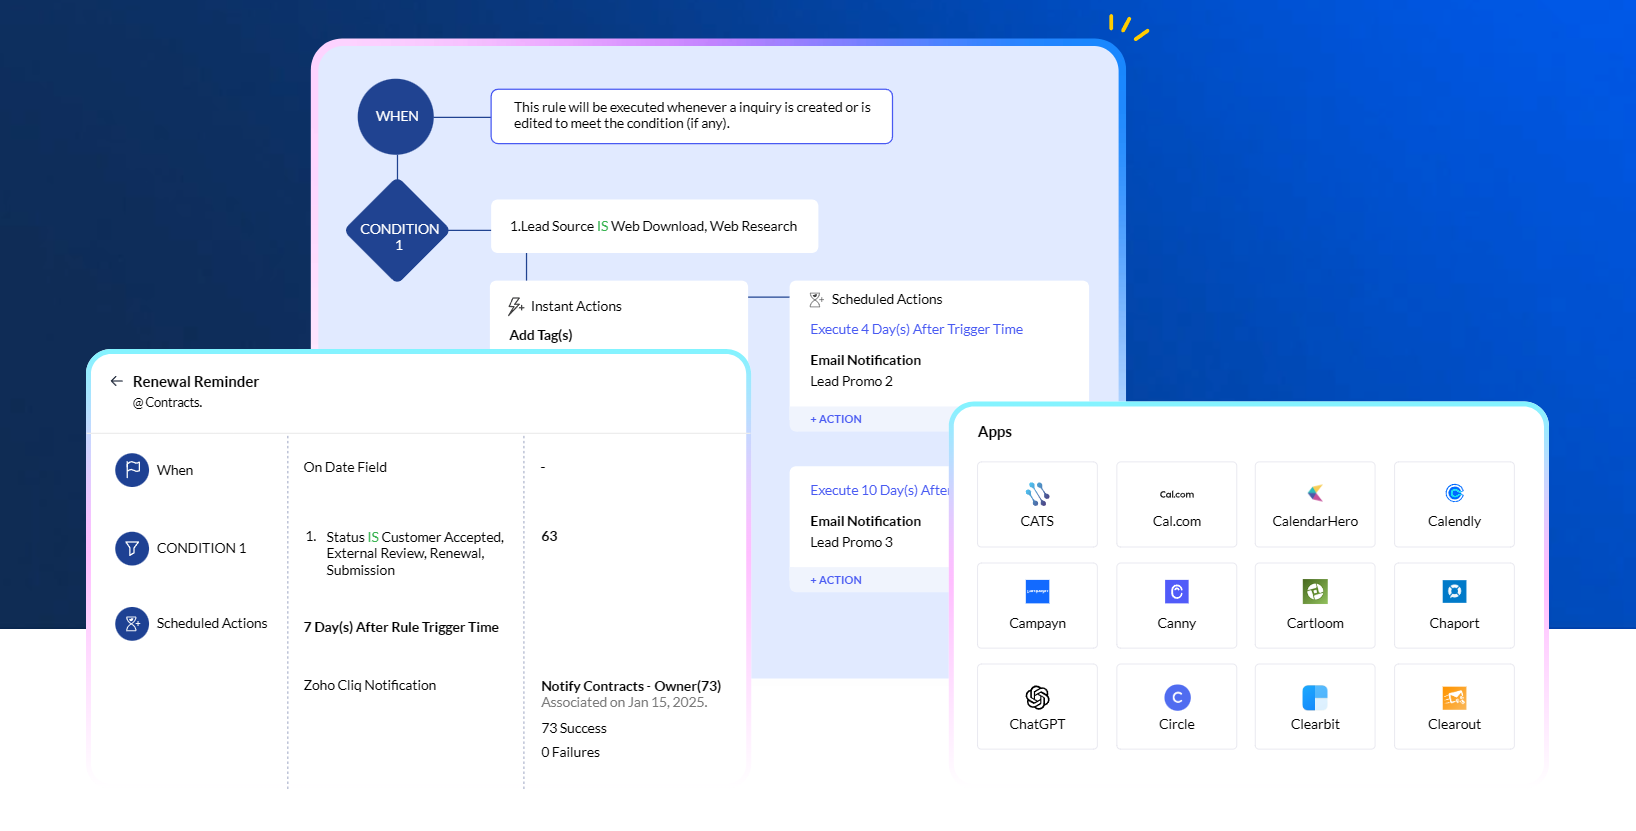Click Notify Contracts - Owner(73)
The height and width of the screenshot is (831, 1636).
[x=631, y=686]
